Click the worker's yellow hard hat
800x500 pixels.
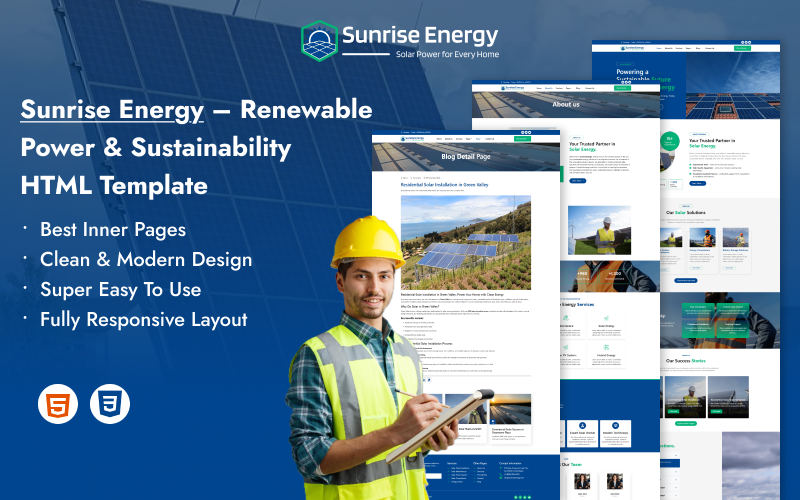pyautogui.click(x=367, y=242)
